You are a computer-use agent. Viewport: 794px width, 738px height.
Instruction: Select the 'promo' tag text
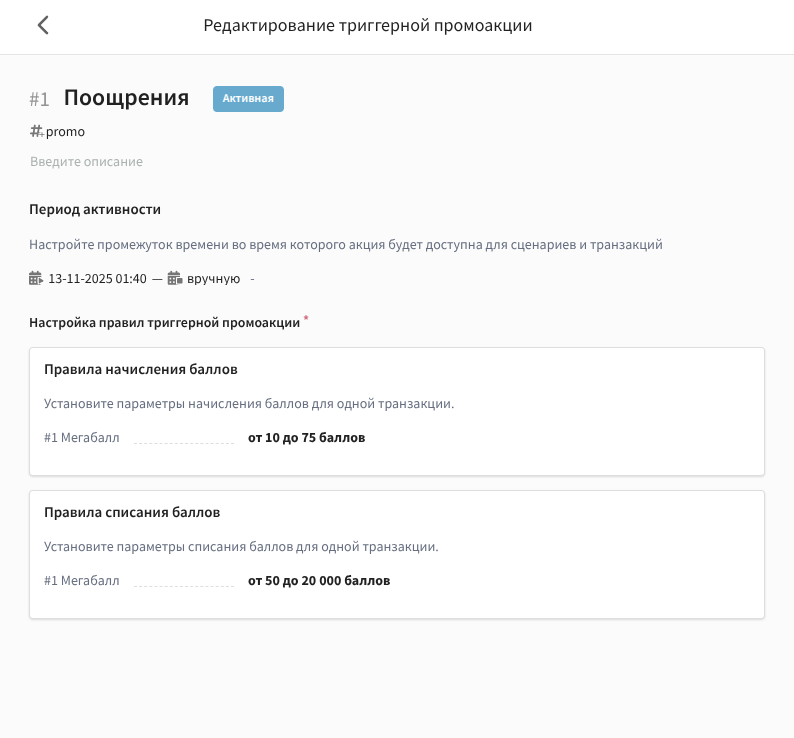coord(66,132)
